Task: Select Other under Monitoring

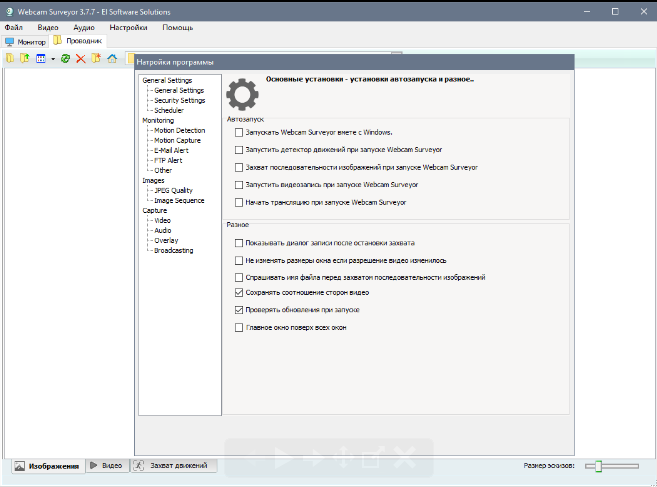Action: [163, 171]
